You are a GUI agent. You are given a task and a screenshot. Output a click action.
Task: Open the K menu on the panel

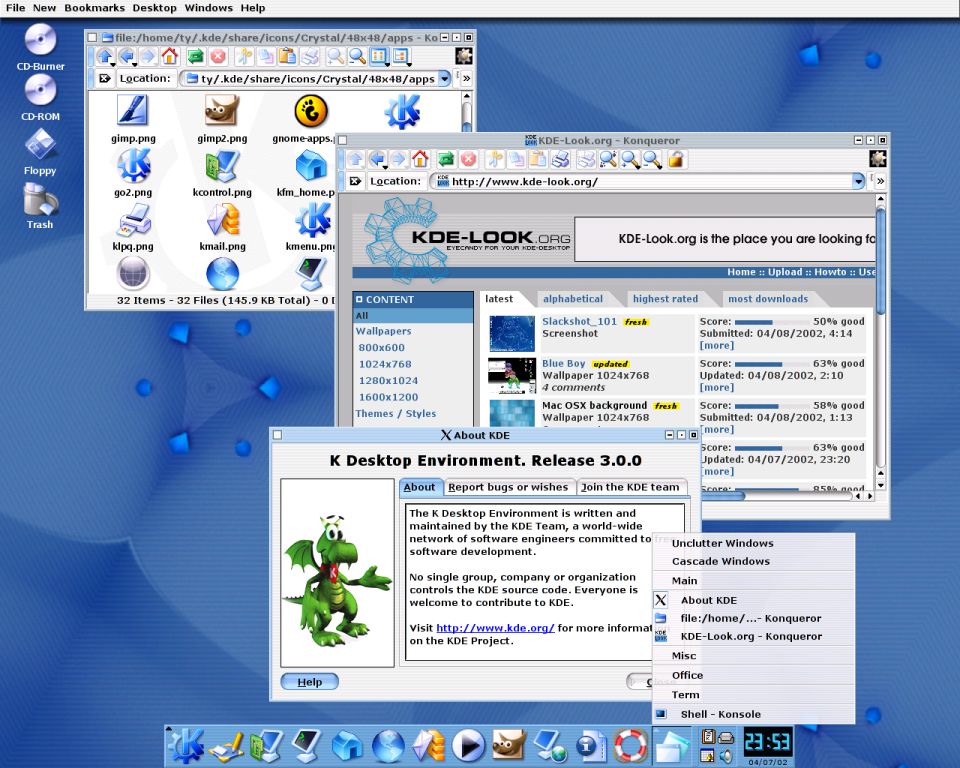[x=186, y=745]
